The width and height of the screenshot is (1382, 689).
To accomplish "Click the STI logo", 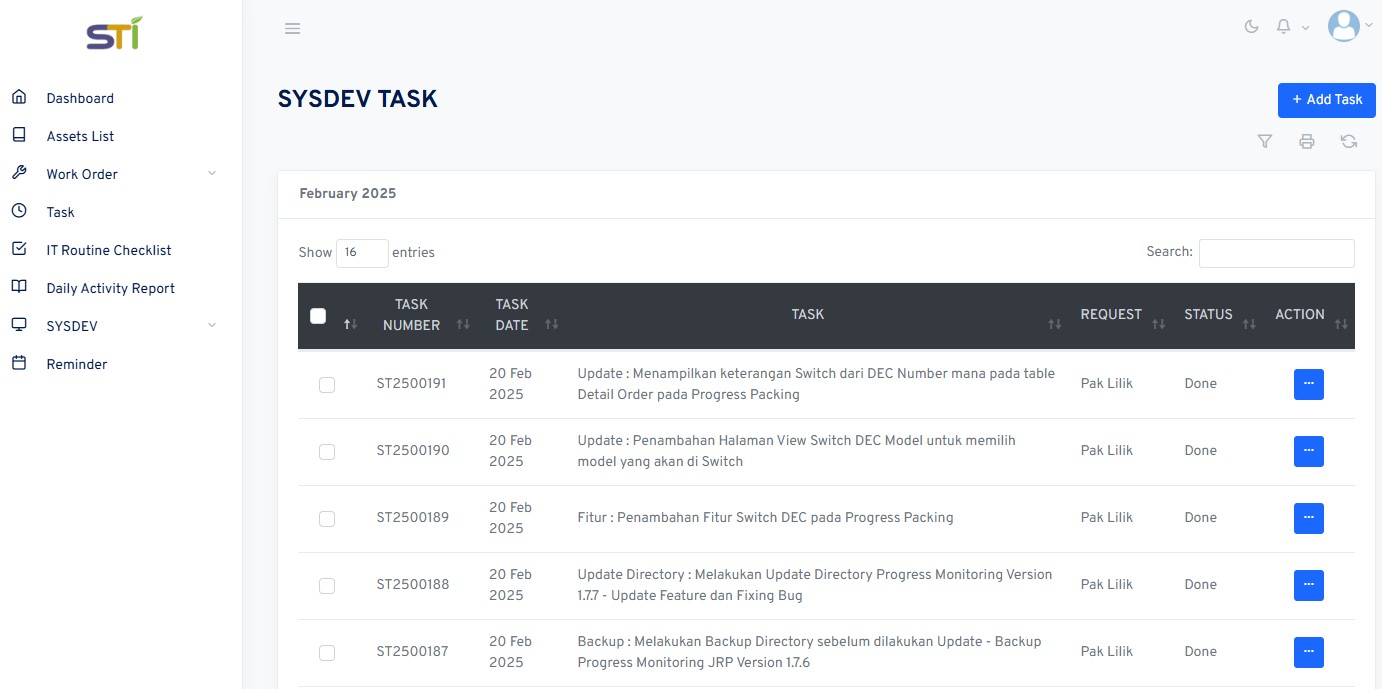I will point(113,34).
